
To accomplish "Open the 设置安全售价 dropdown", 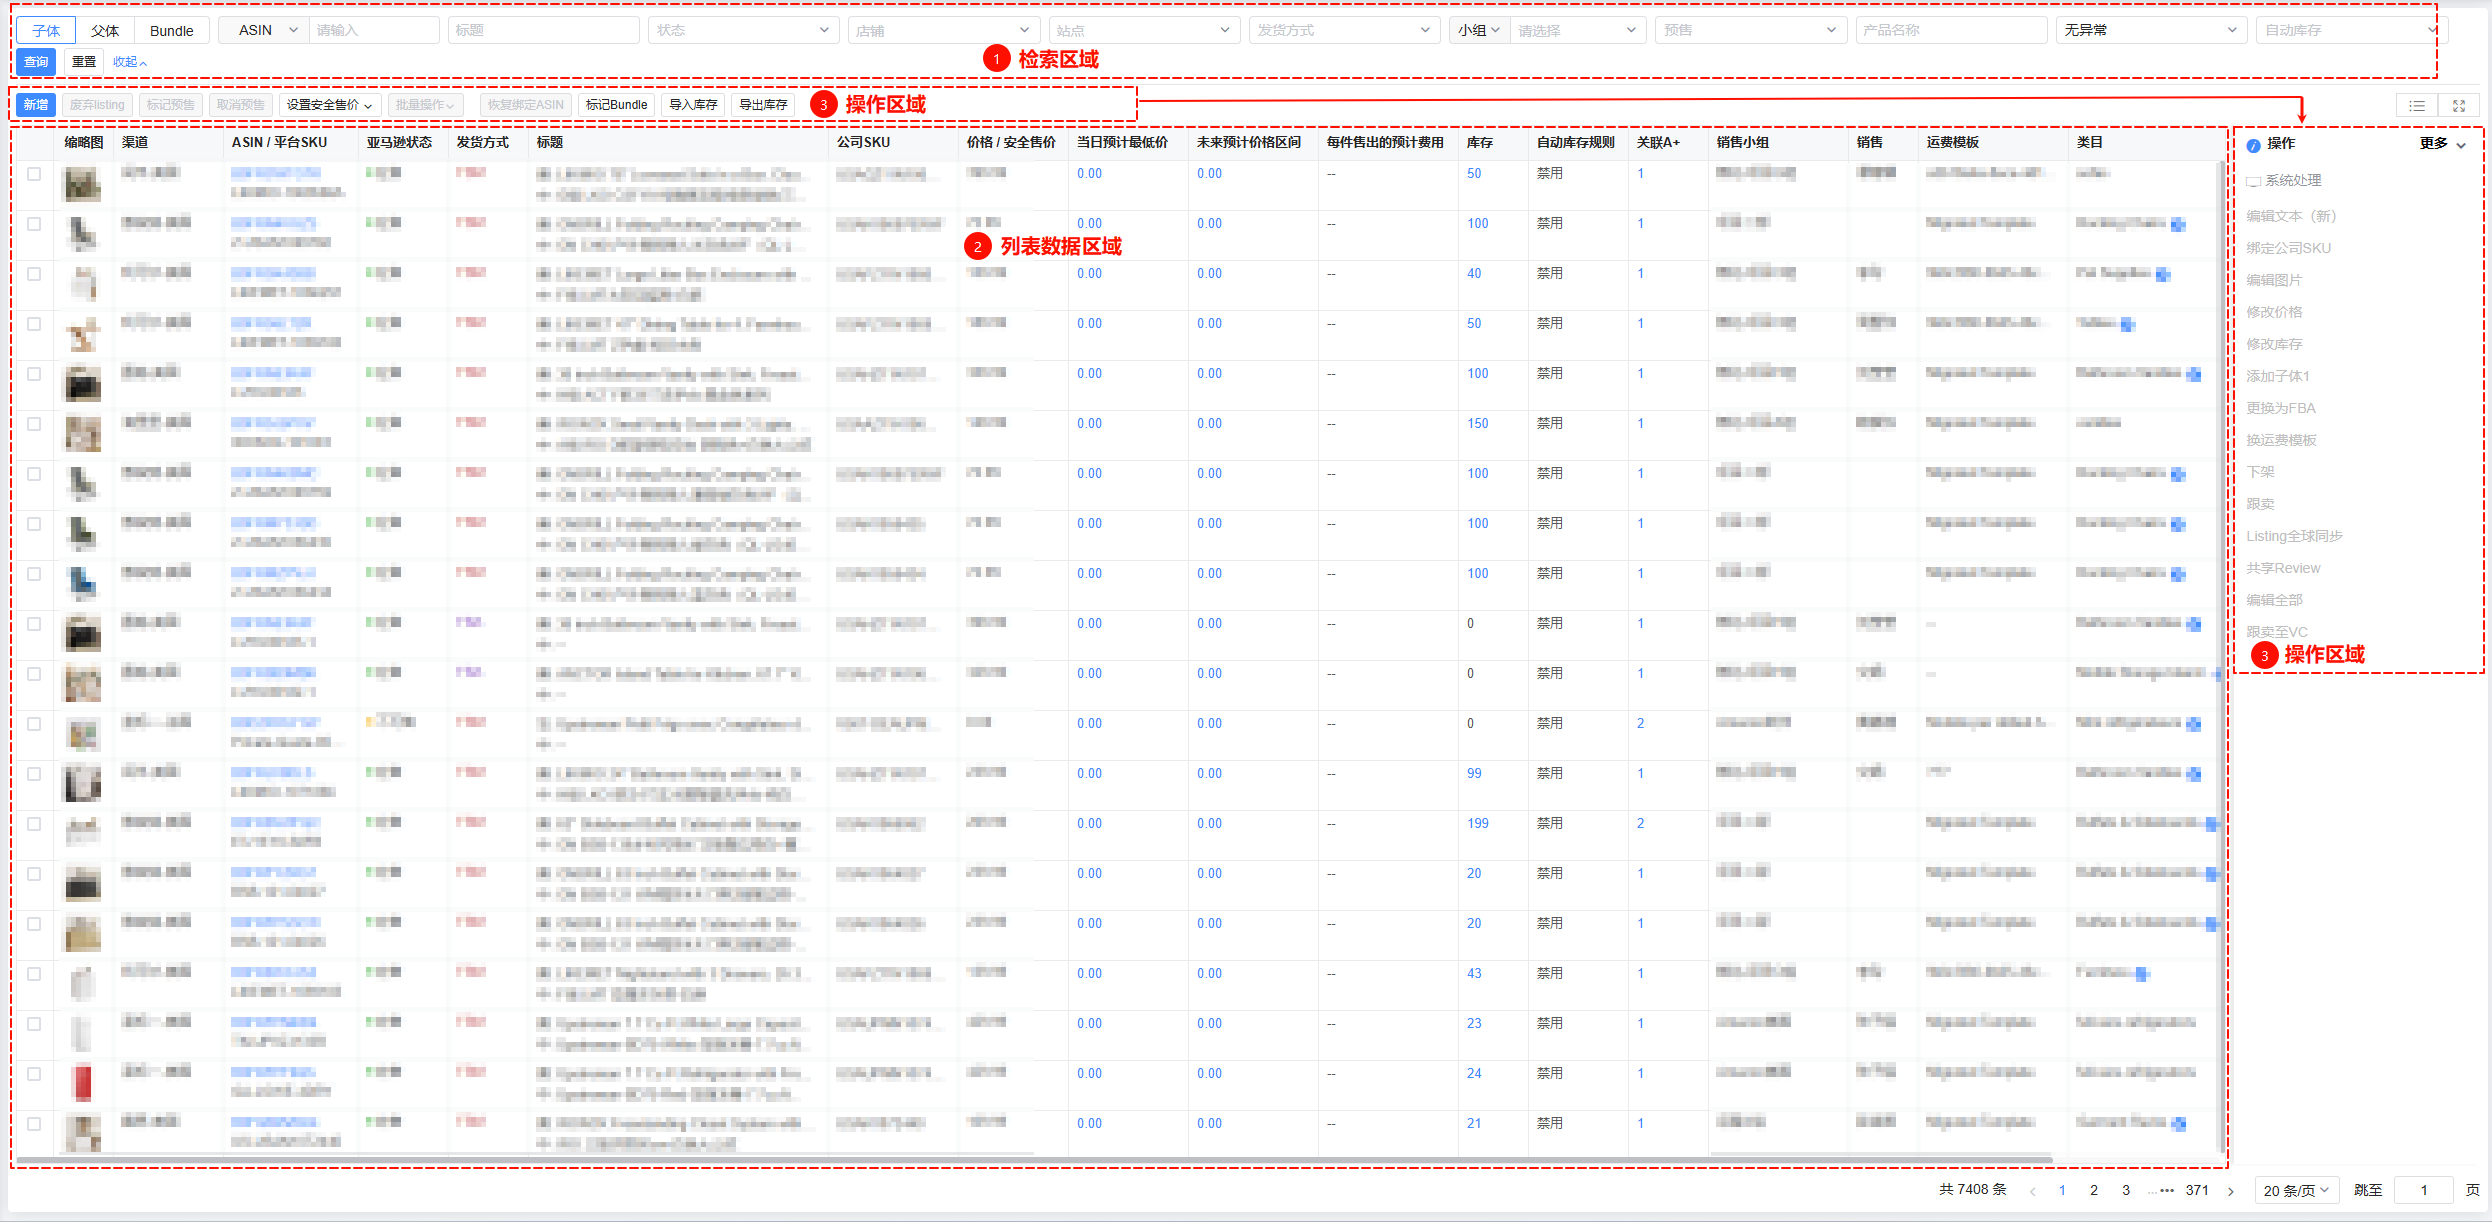I will coord(329,105).
